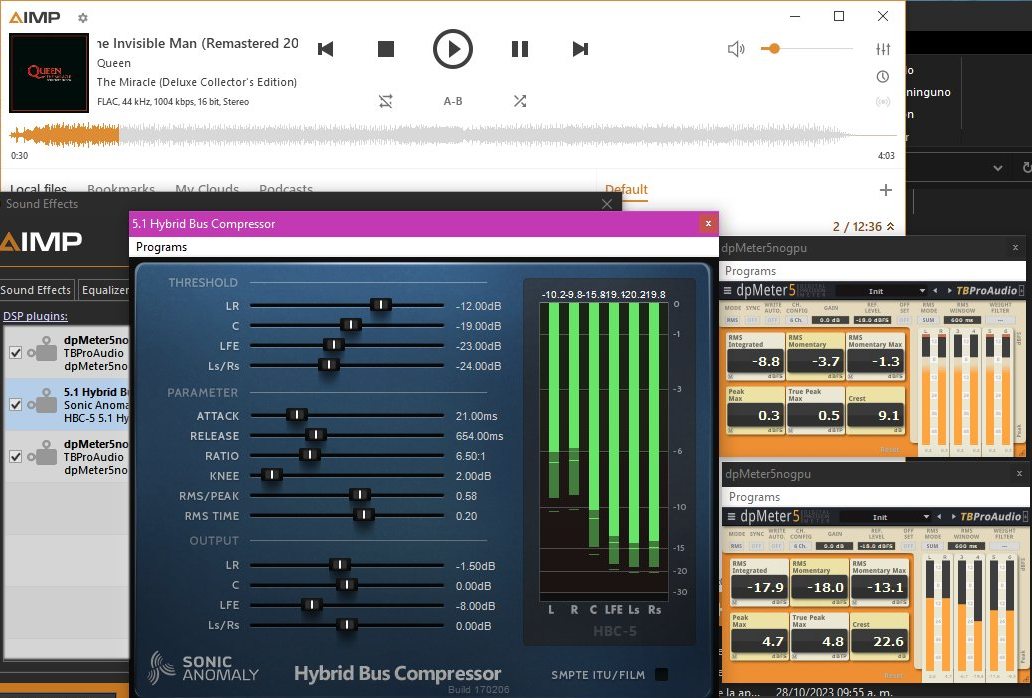Toggle SYNC OFF button in dpMeter showing -17.9
The height and width of the screenshot is (698, 1032).
(756, 547)
